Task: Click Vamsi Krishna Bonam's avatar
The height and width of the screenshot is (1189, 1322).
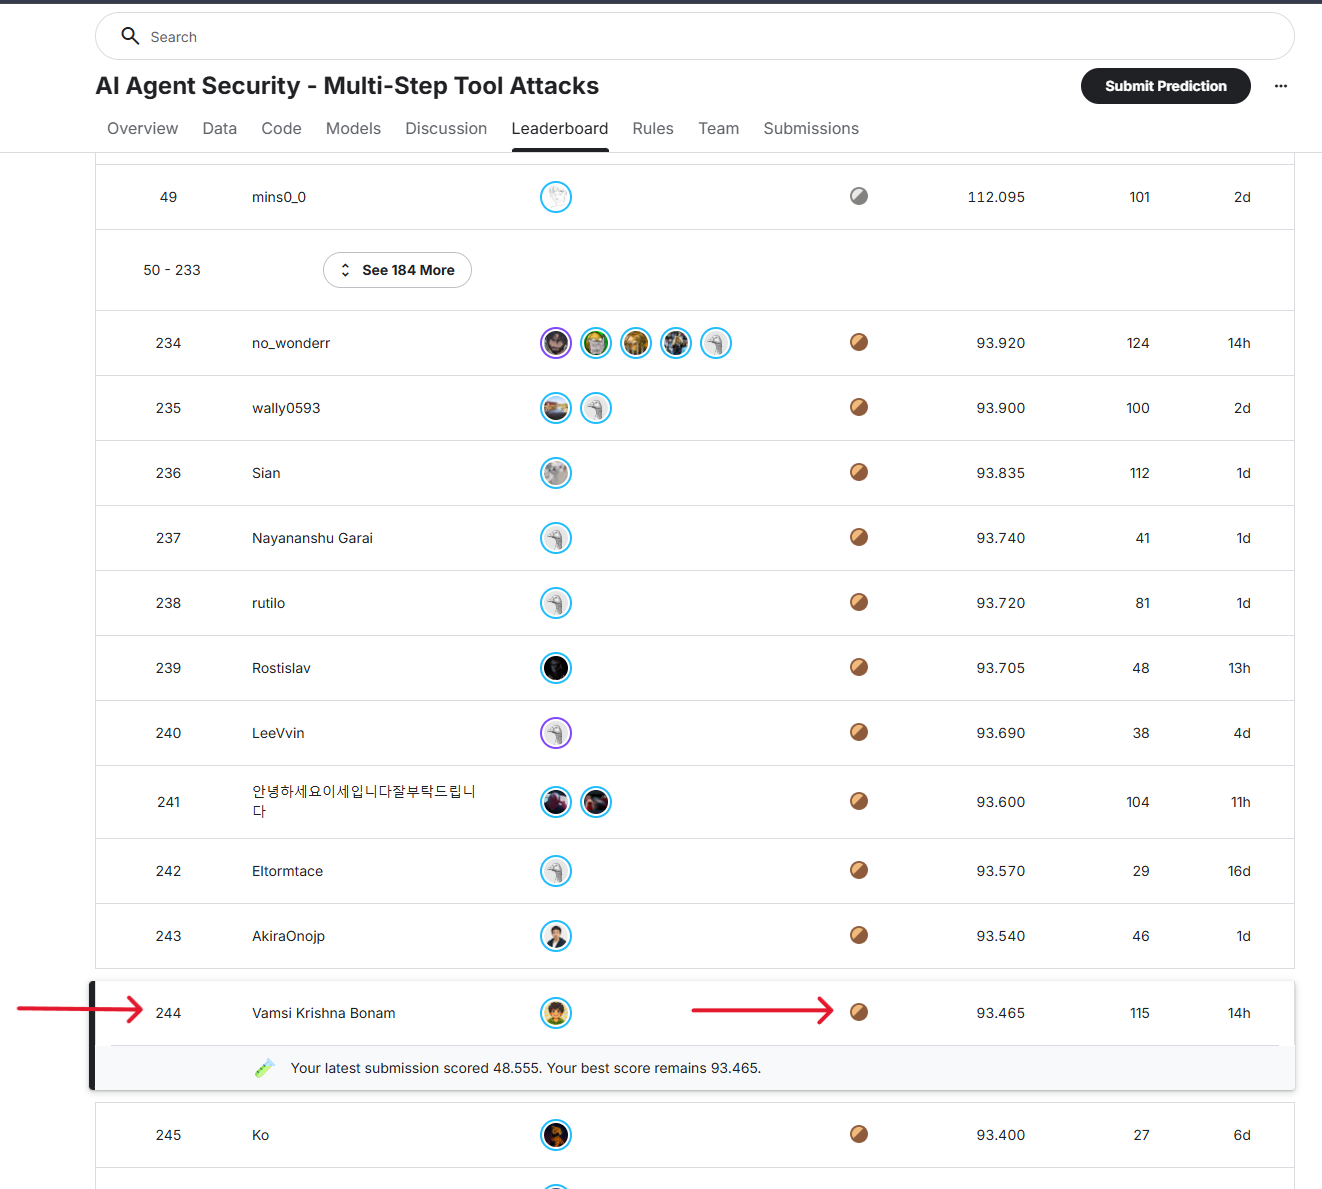Action: click(x=556, y=1013)
